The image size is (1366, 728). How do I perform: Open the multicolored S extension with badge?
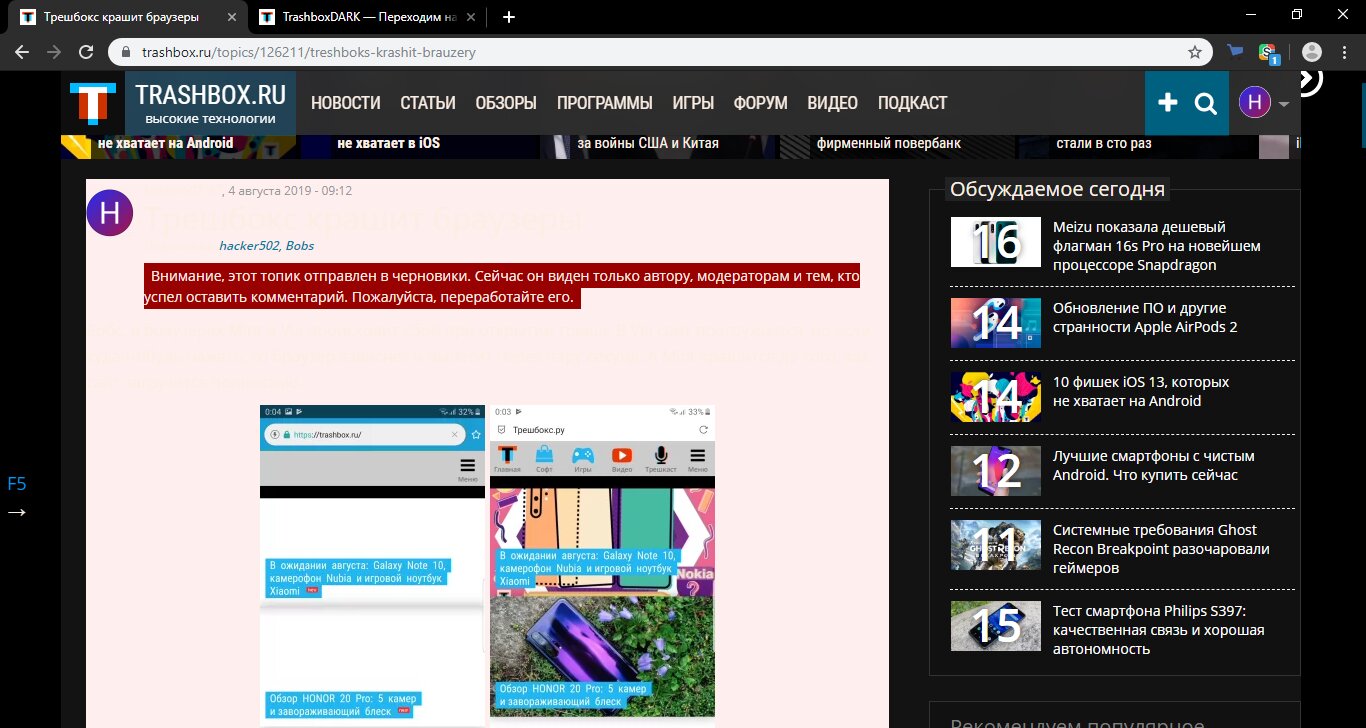pyautogui.click(x=1270, y=53)
